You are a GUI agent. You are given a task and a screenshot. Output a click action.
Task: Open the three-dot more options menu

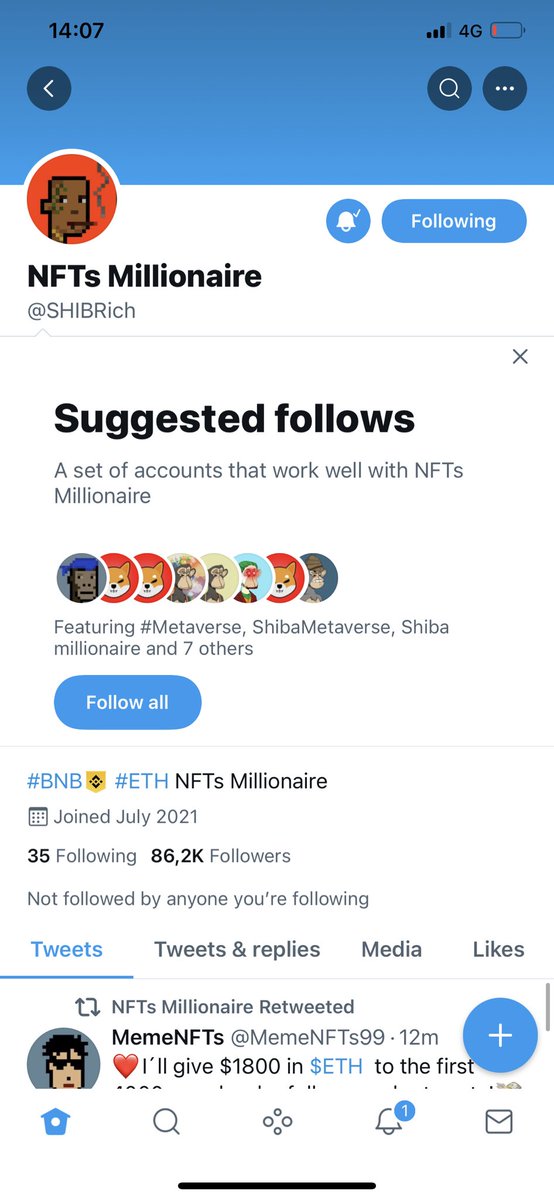505,89
